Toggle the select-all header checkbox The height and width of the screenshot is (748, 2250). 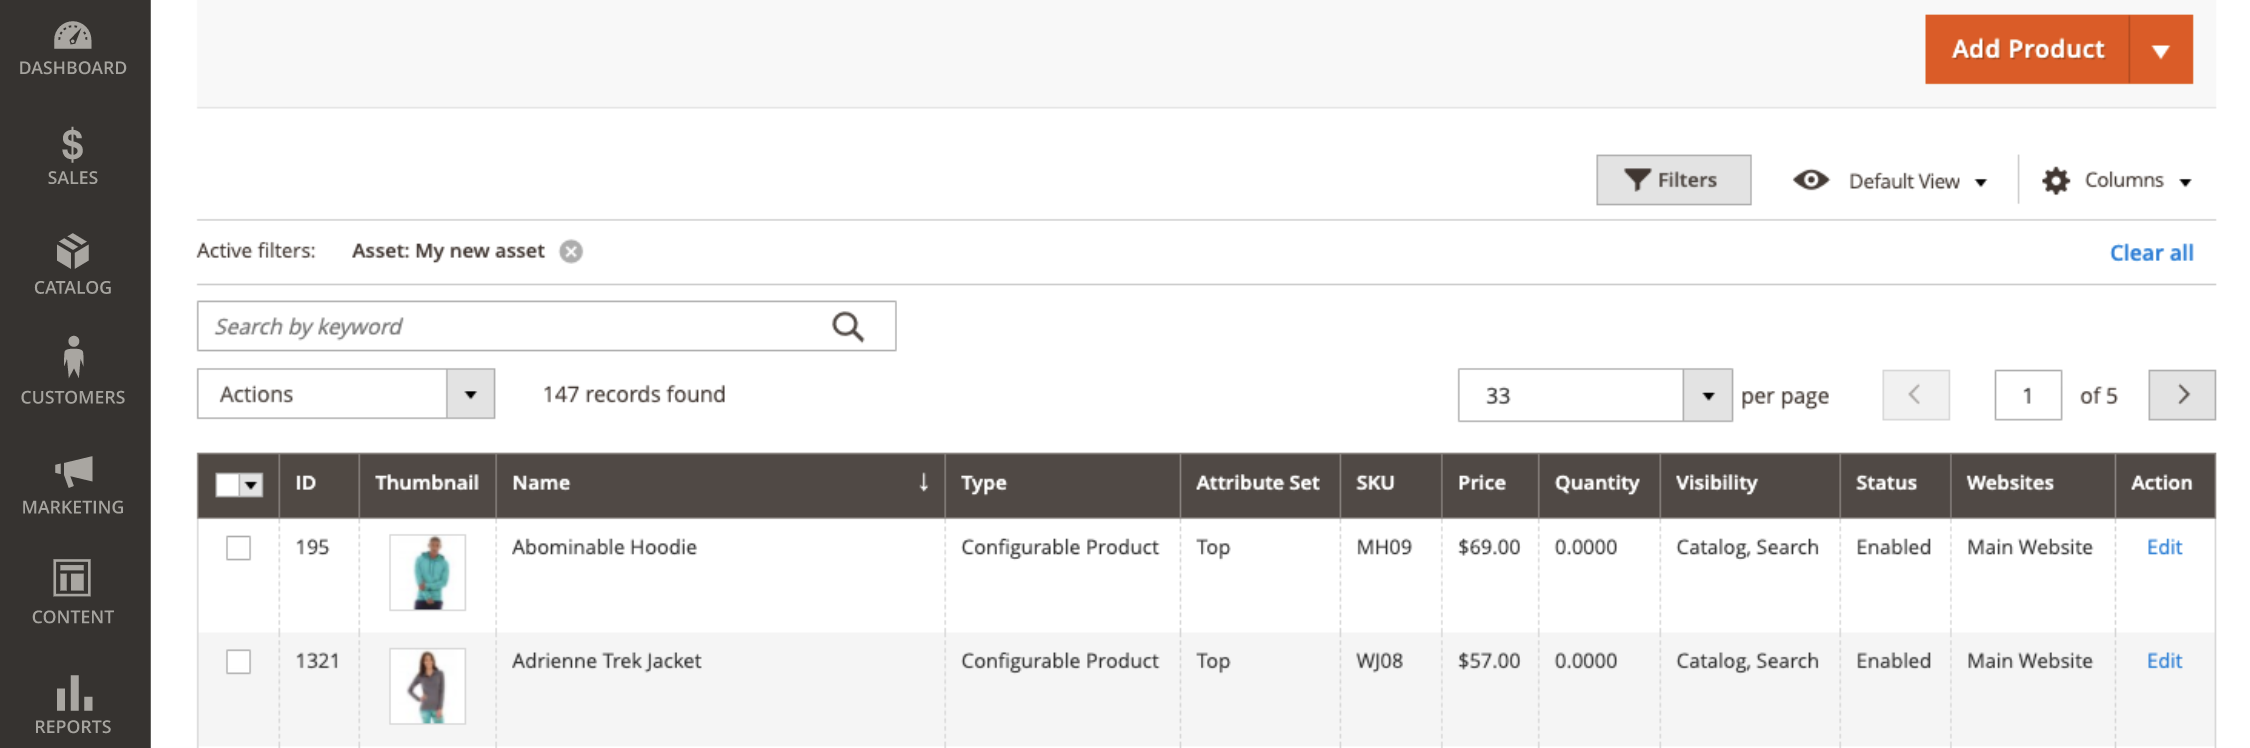pyautogui.click(x=228, y=485)
